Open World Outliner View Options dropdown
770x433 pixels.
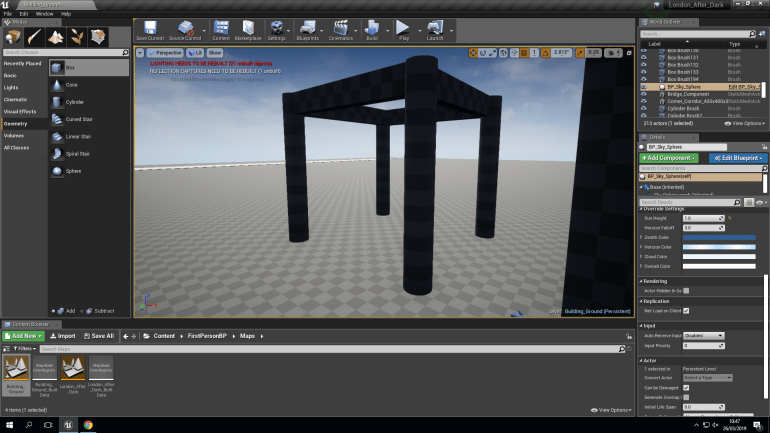click(x=744, y=124)
